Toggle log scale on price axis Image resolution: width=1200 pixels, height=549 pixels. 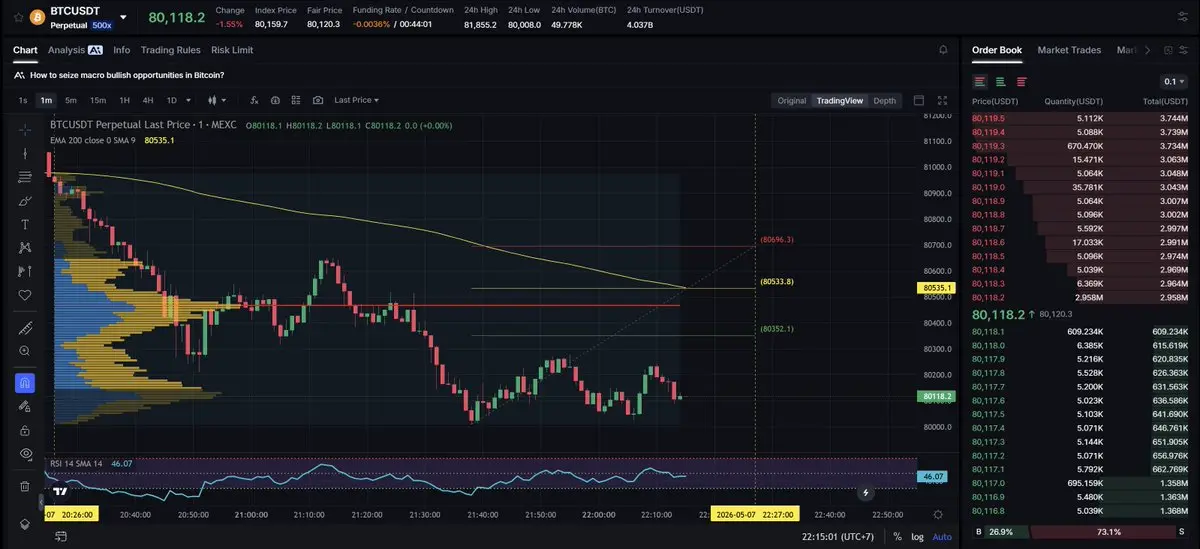(x=917, y=536)
